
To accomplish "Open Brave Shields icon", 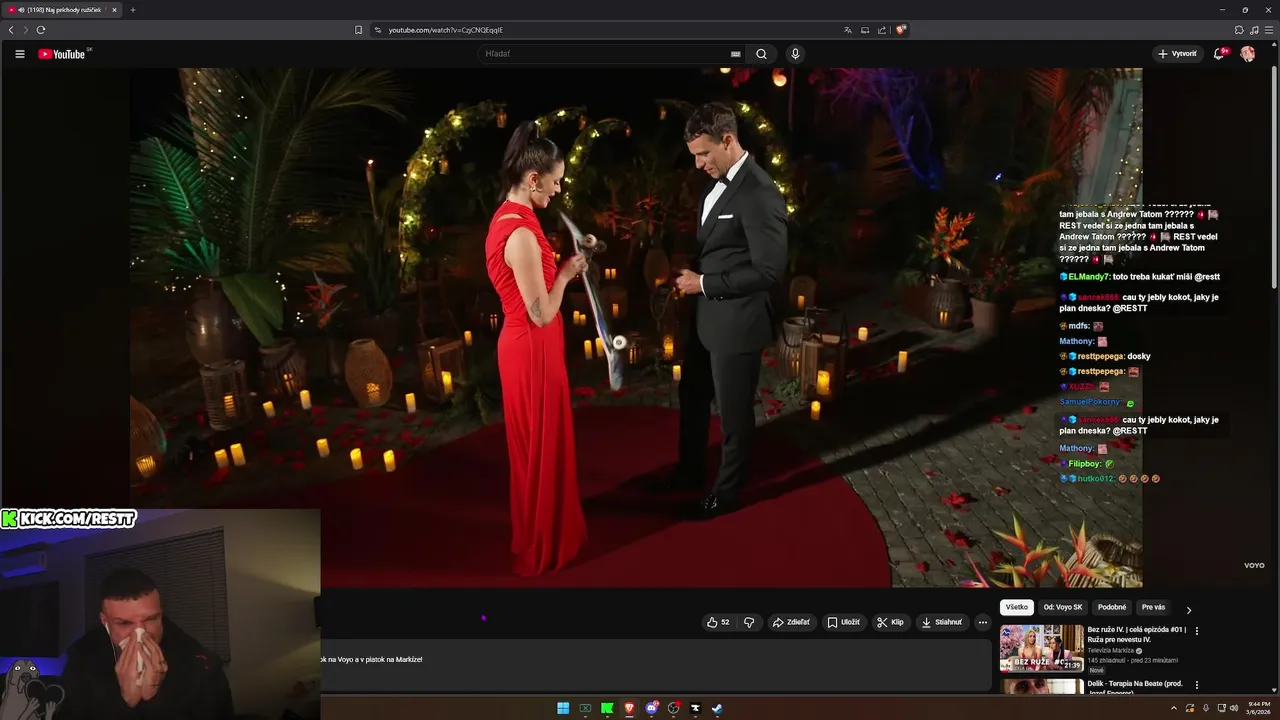I will point(901,30).
